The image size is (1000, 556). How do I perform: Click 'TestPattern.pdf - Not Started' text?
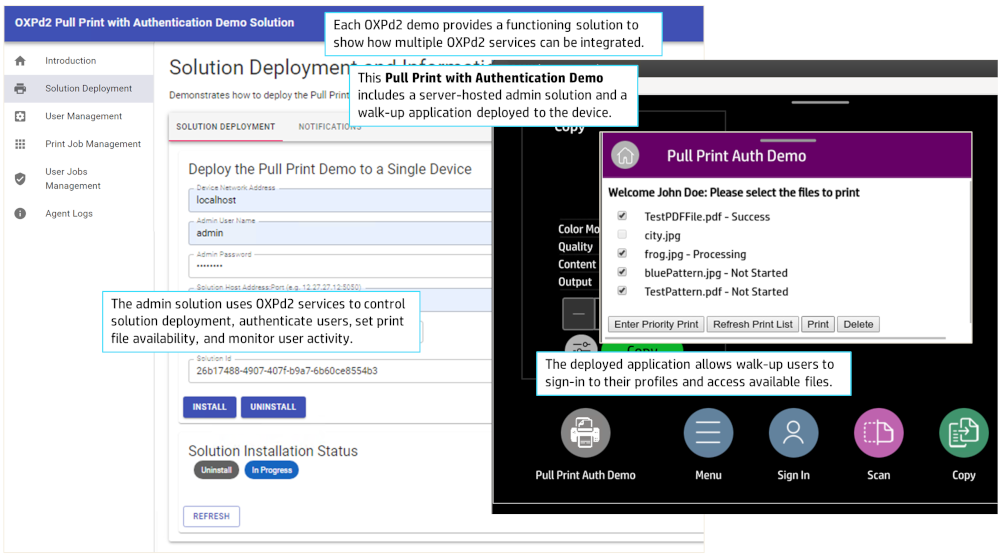pos(716,291)
